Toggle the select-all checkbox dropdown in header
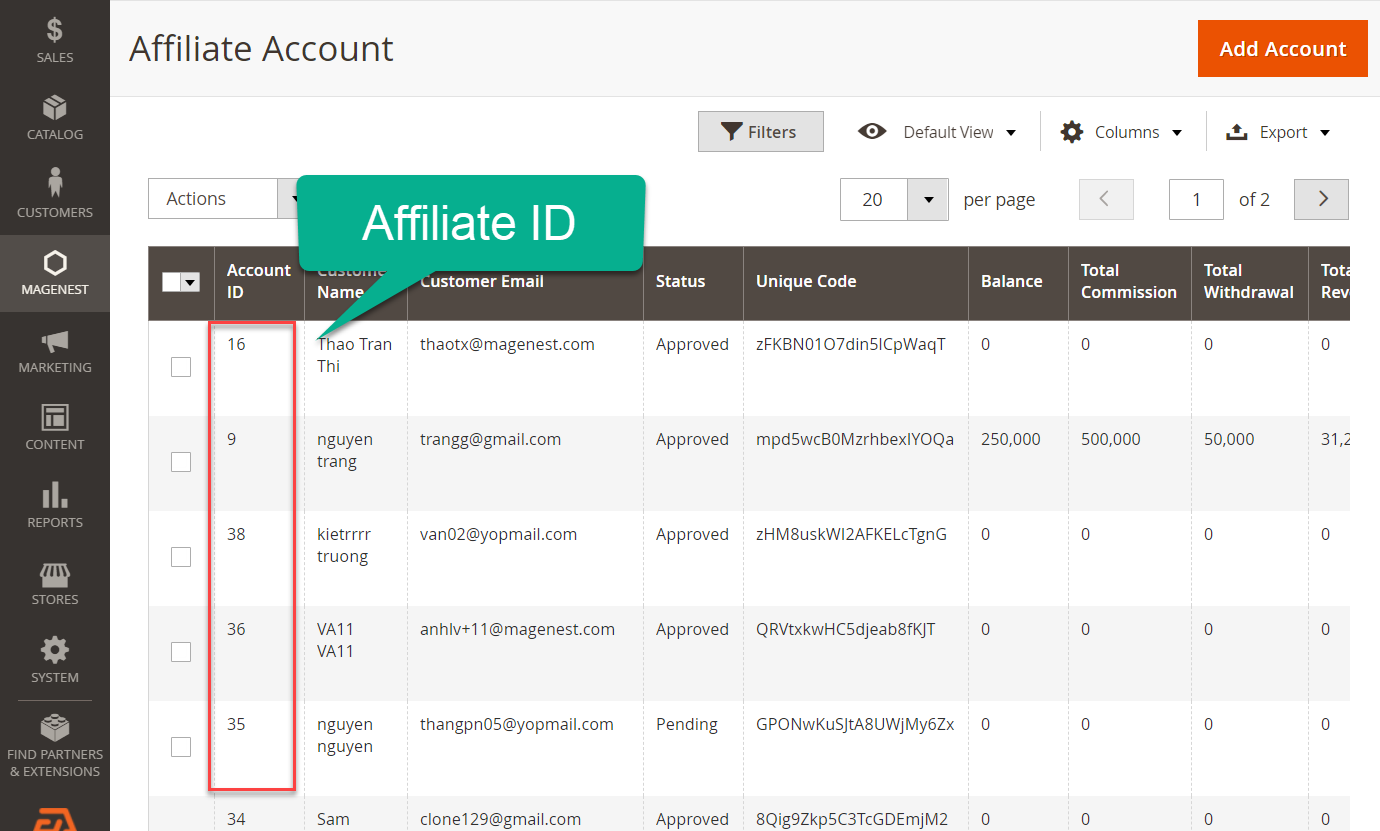Image resolution: width=1380 pixels, height=831 pixels. tap(181, 282)
